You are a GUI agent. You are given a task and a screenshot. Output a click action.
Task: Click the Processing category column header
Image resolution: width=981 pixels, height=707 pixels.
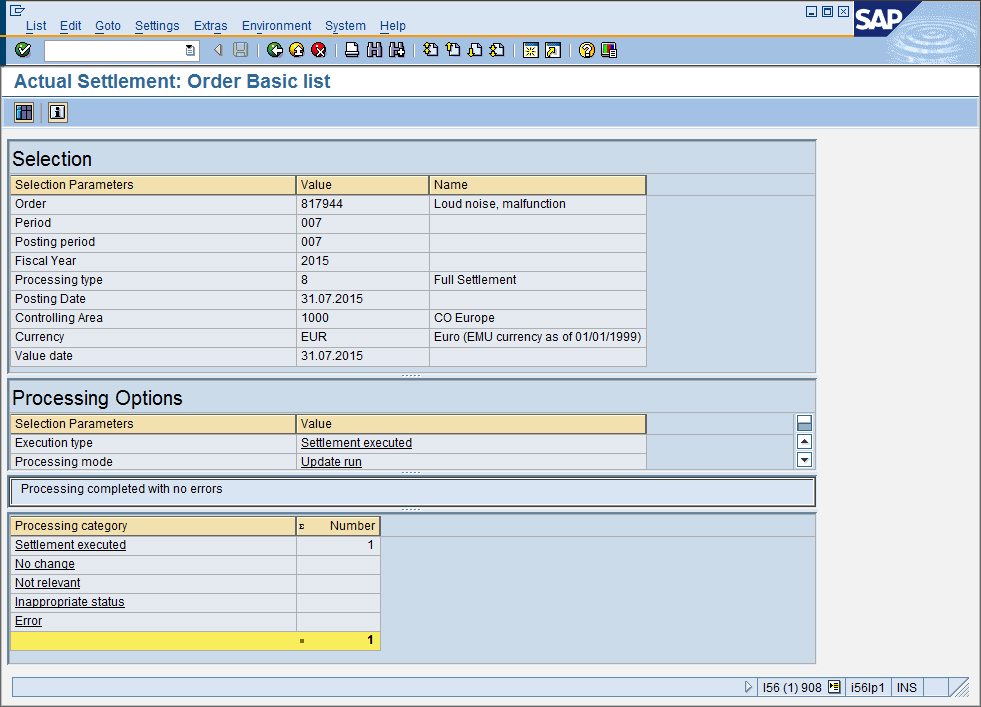(x=153, y=526)
